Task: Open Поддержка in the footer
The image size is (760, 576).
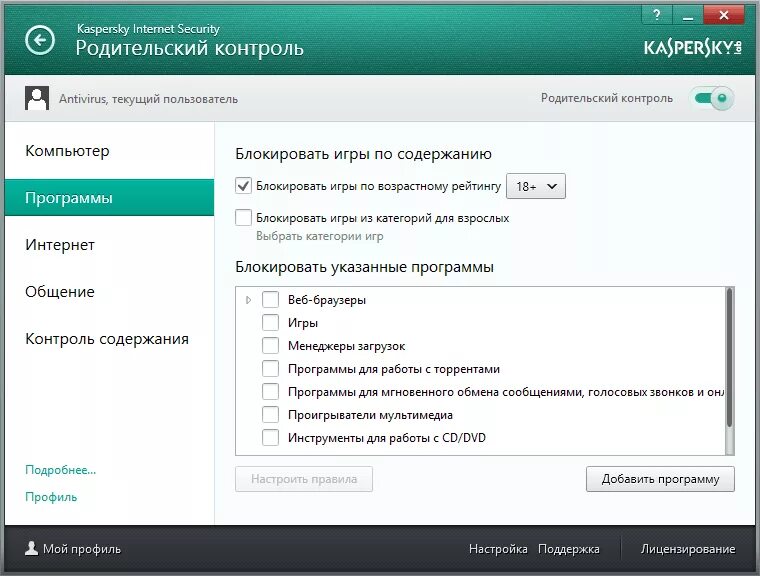Action: pos(569,549)
